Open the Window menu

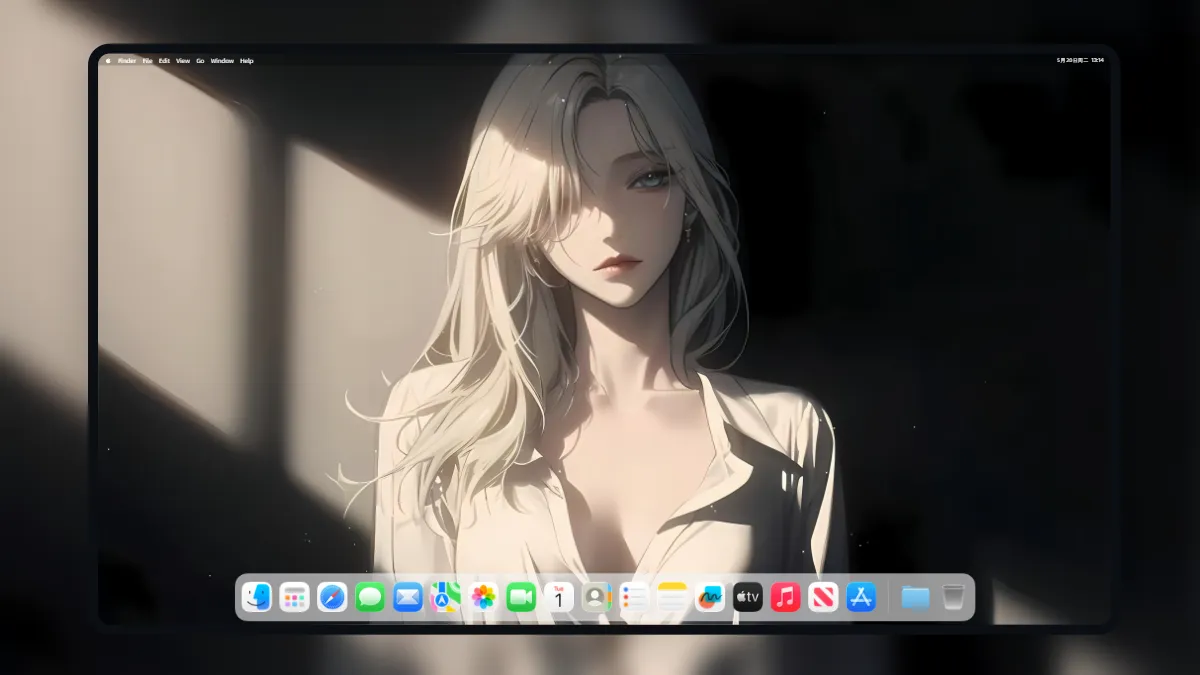pyautogui.click(x=222, y=61)
